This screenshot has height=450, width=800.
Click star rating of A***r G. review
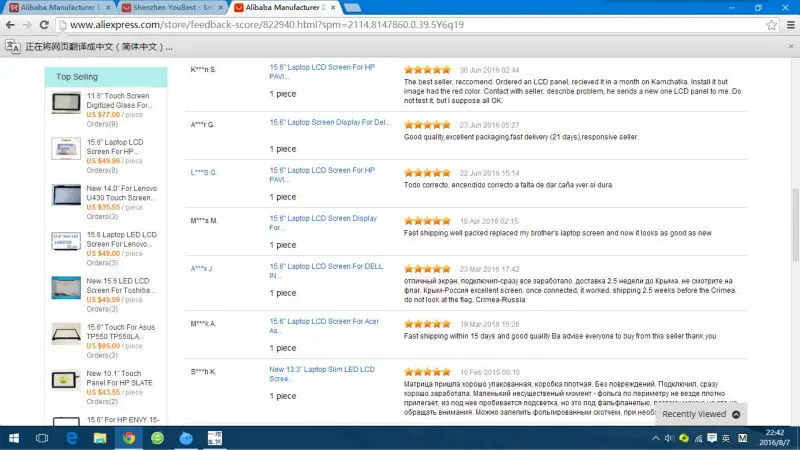coord(428,125)
